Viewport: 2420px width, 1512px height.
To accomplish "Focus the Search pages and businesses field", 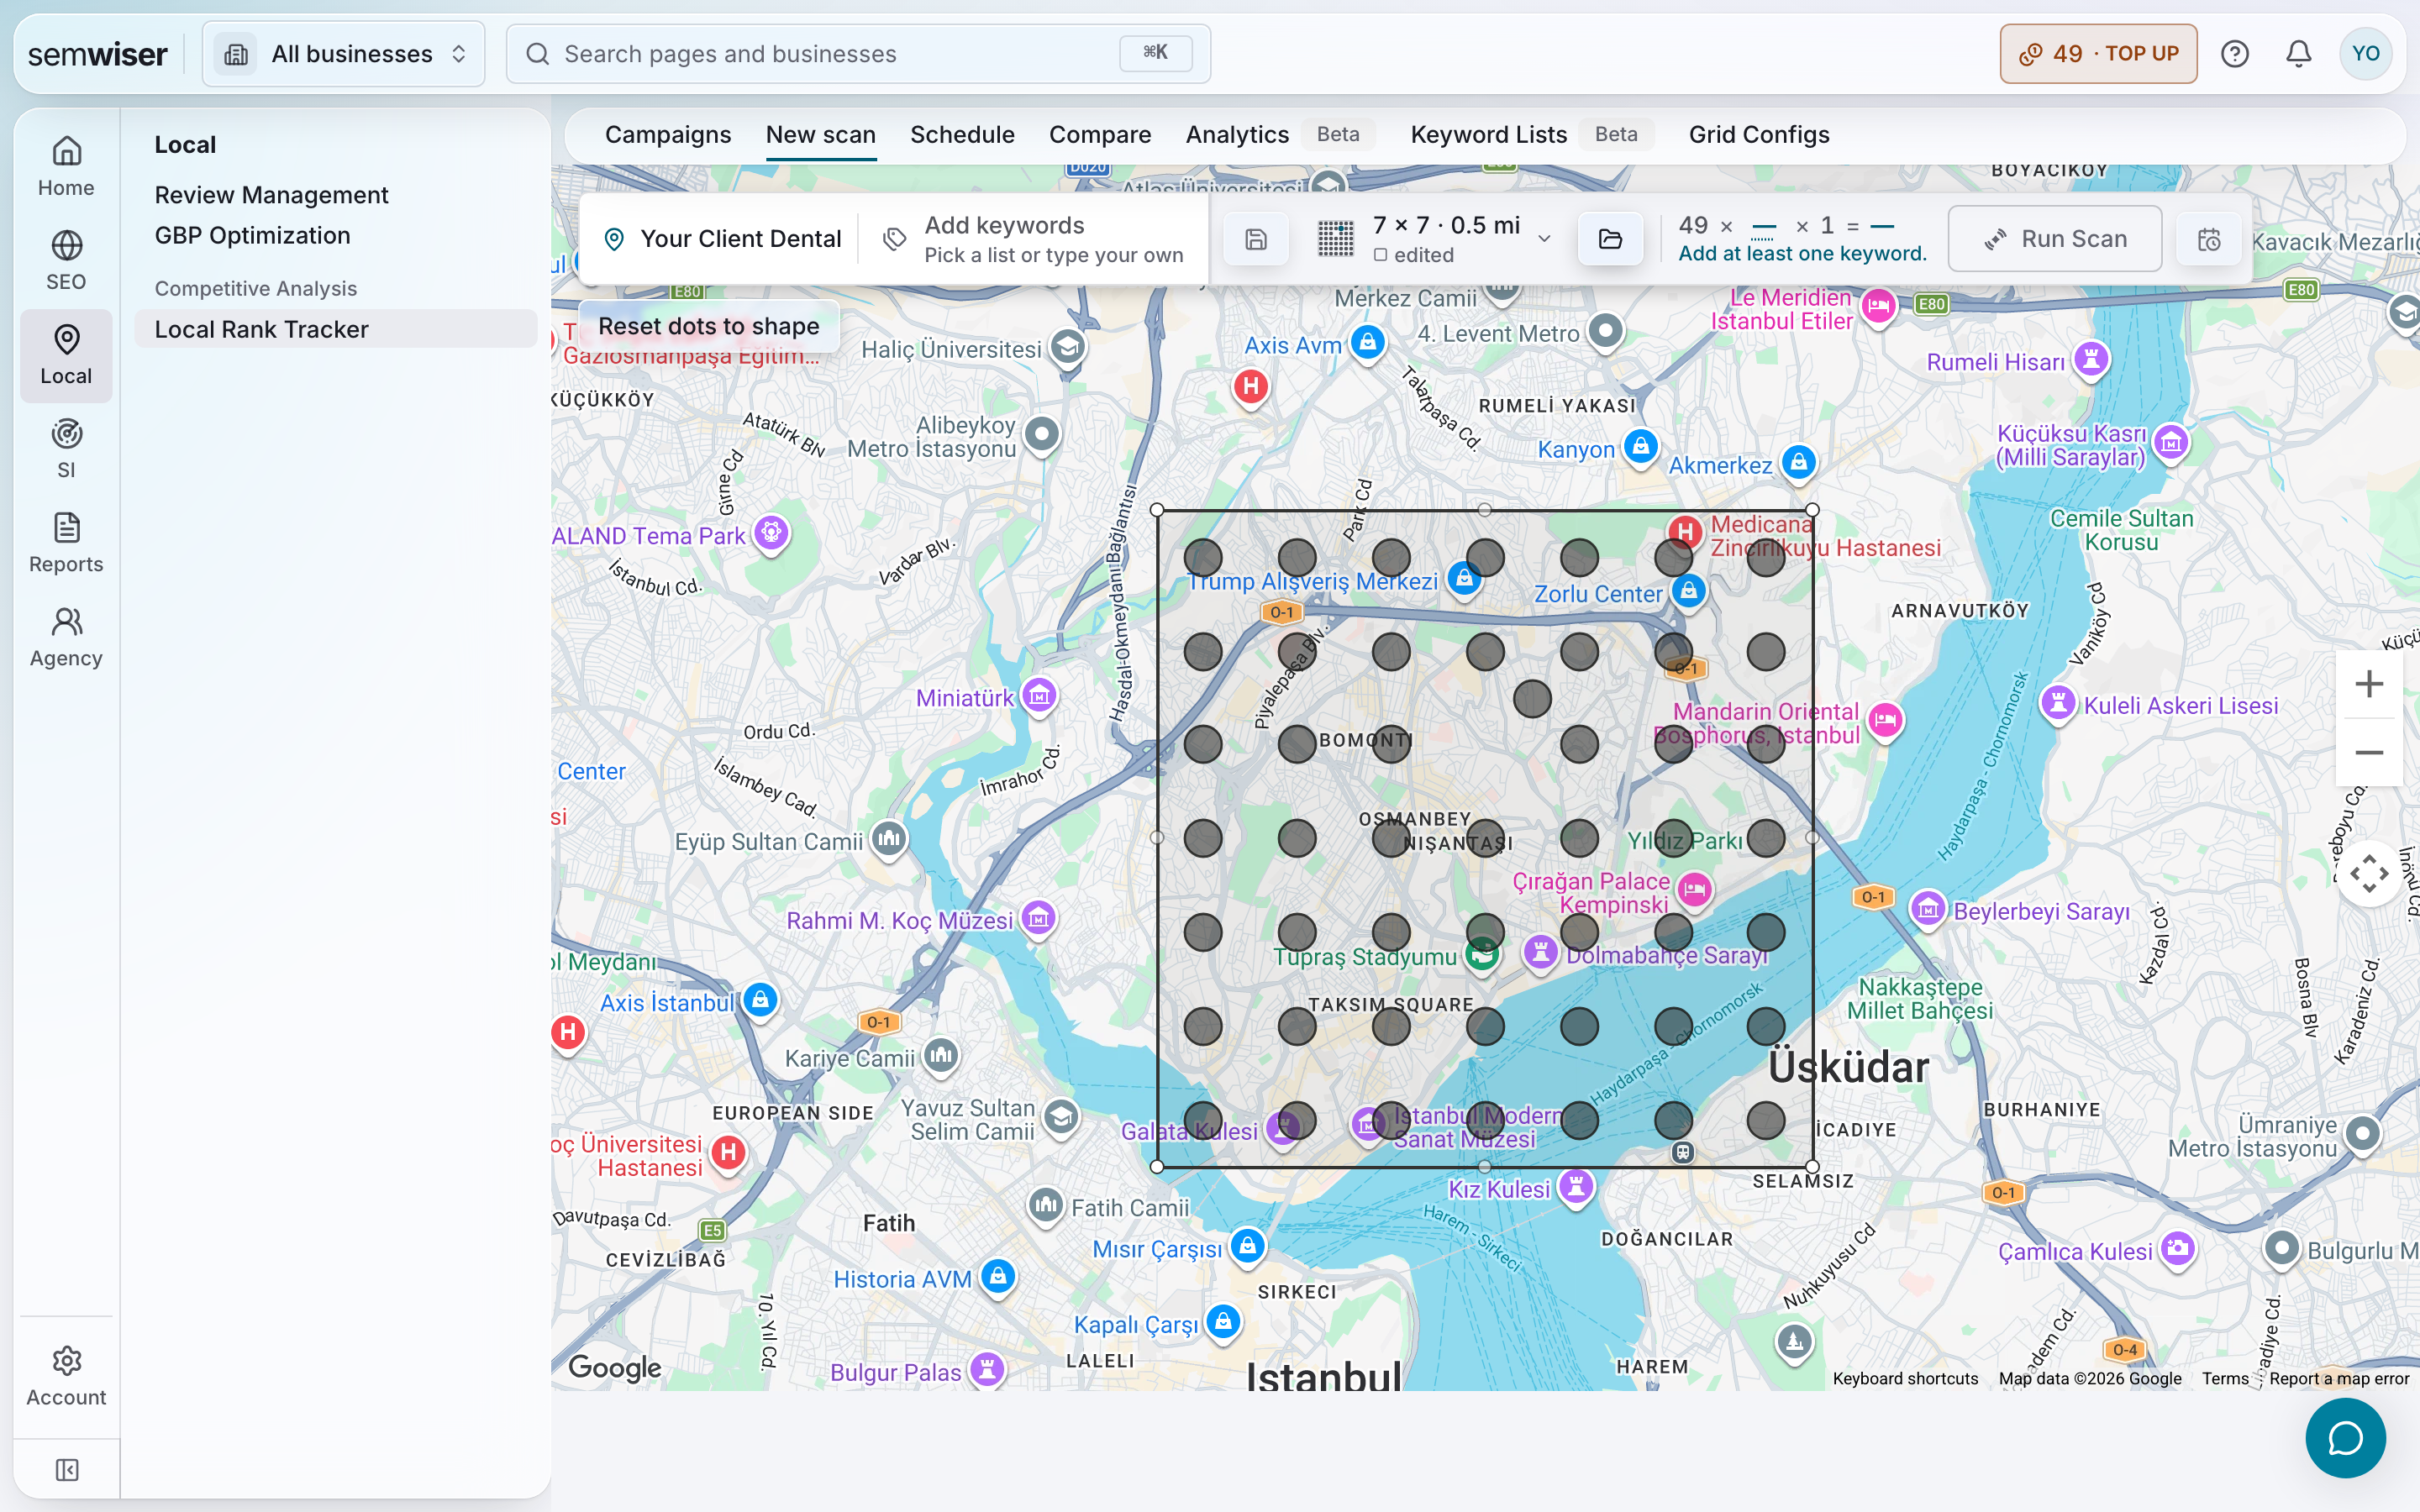I will (x=858, y=54).
